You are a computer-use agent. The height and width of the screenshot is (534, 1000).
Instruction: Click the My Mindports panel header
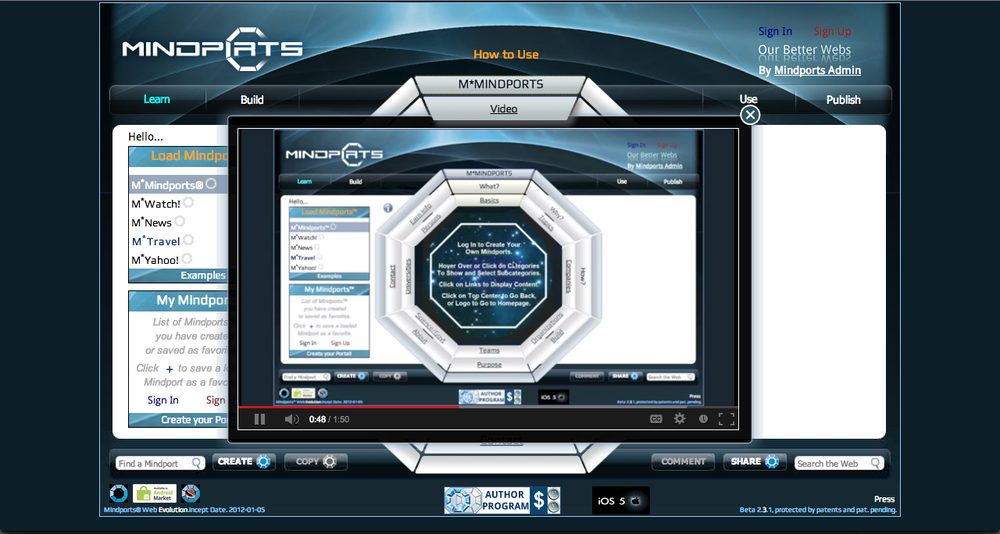coord(178,300)
